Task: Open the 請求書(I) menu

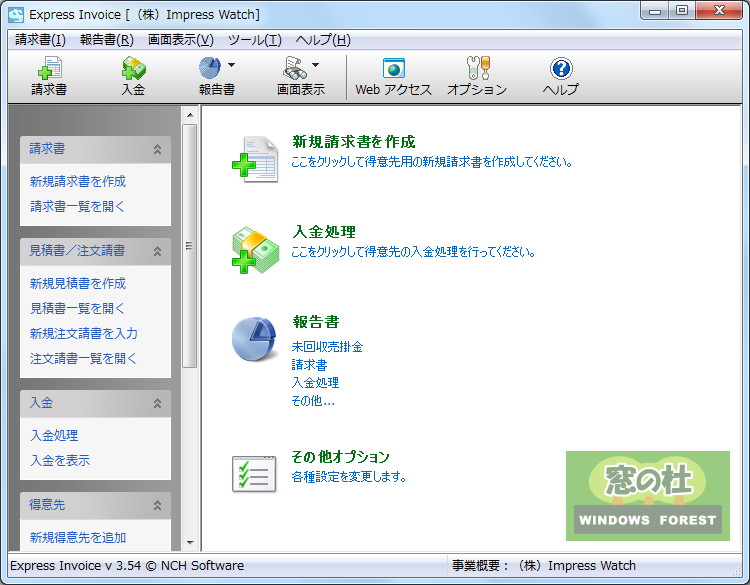Action: 40,40
